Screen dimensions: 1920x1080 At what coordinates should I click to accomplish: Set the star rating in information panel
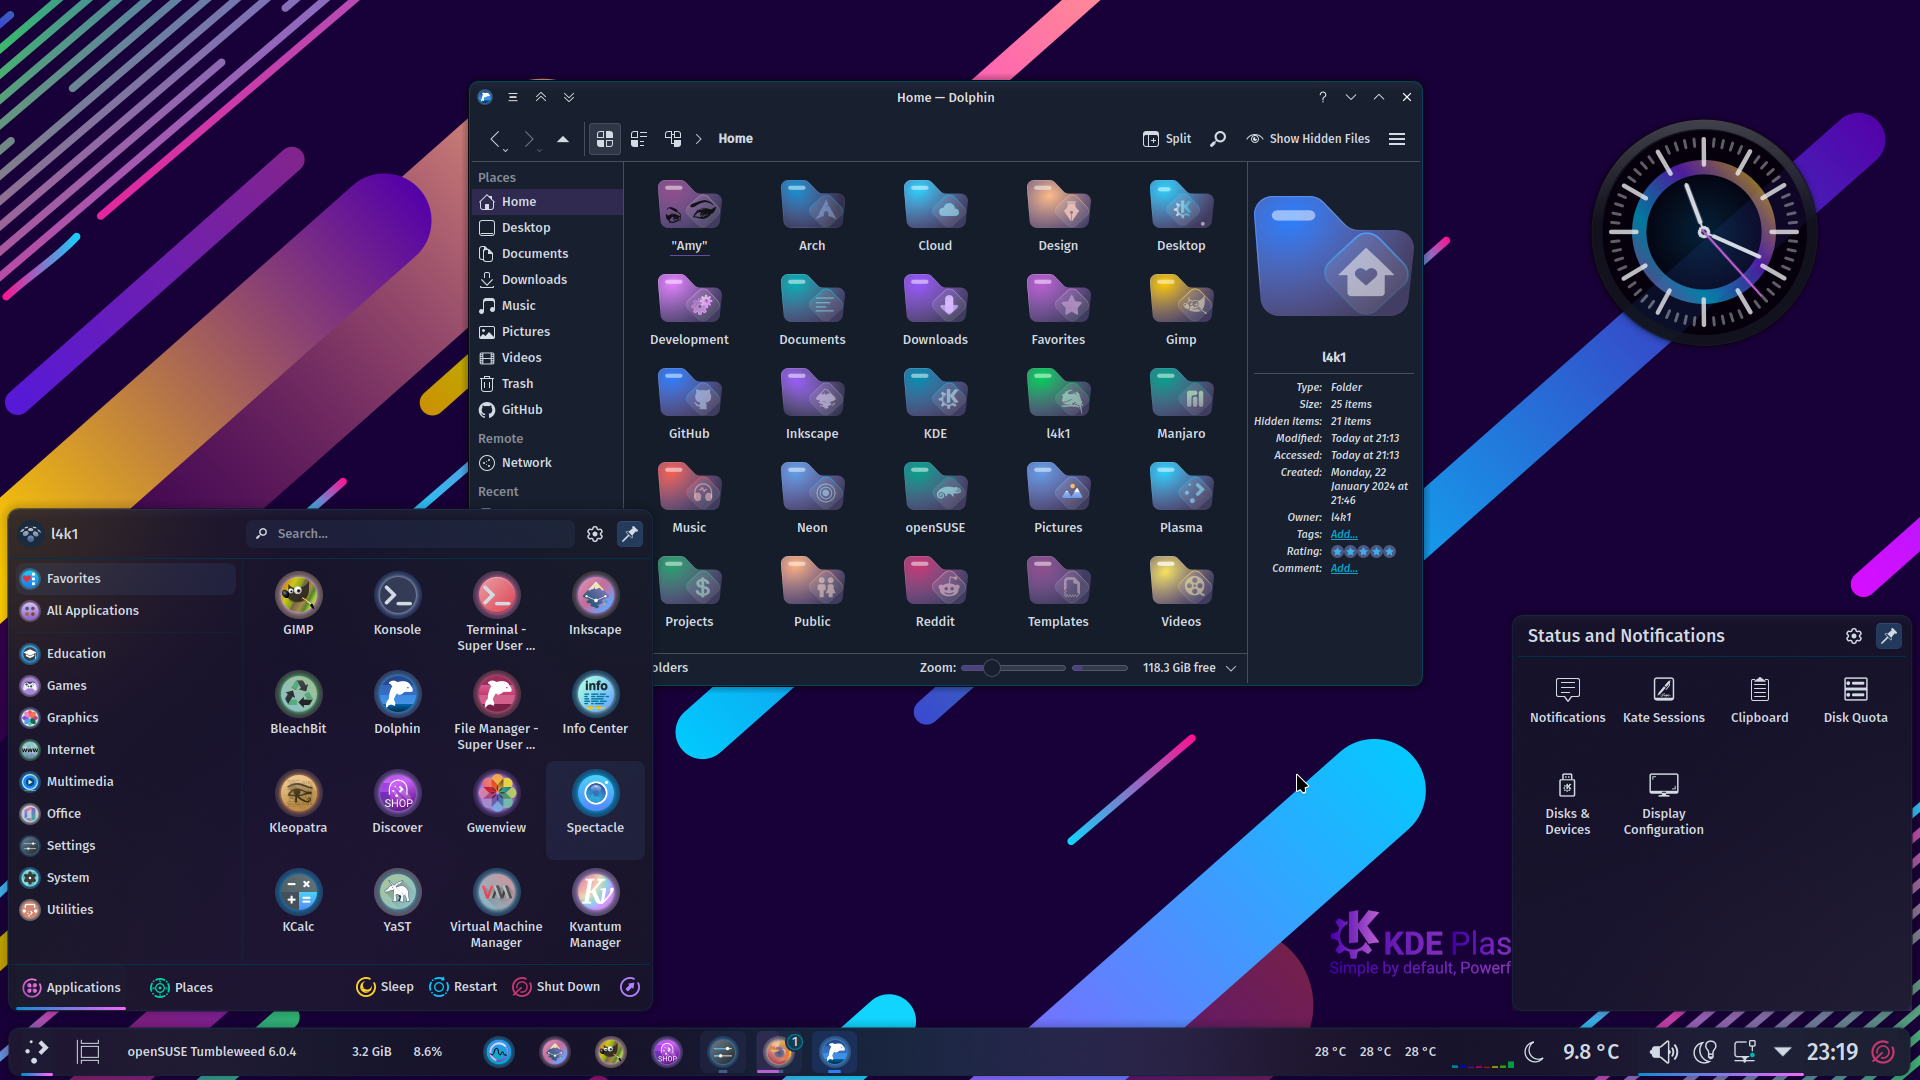[x=1362, y=552]
